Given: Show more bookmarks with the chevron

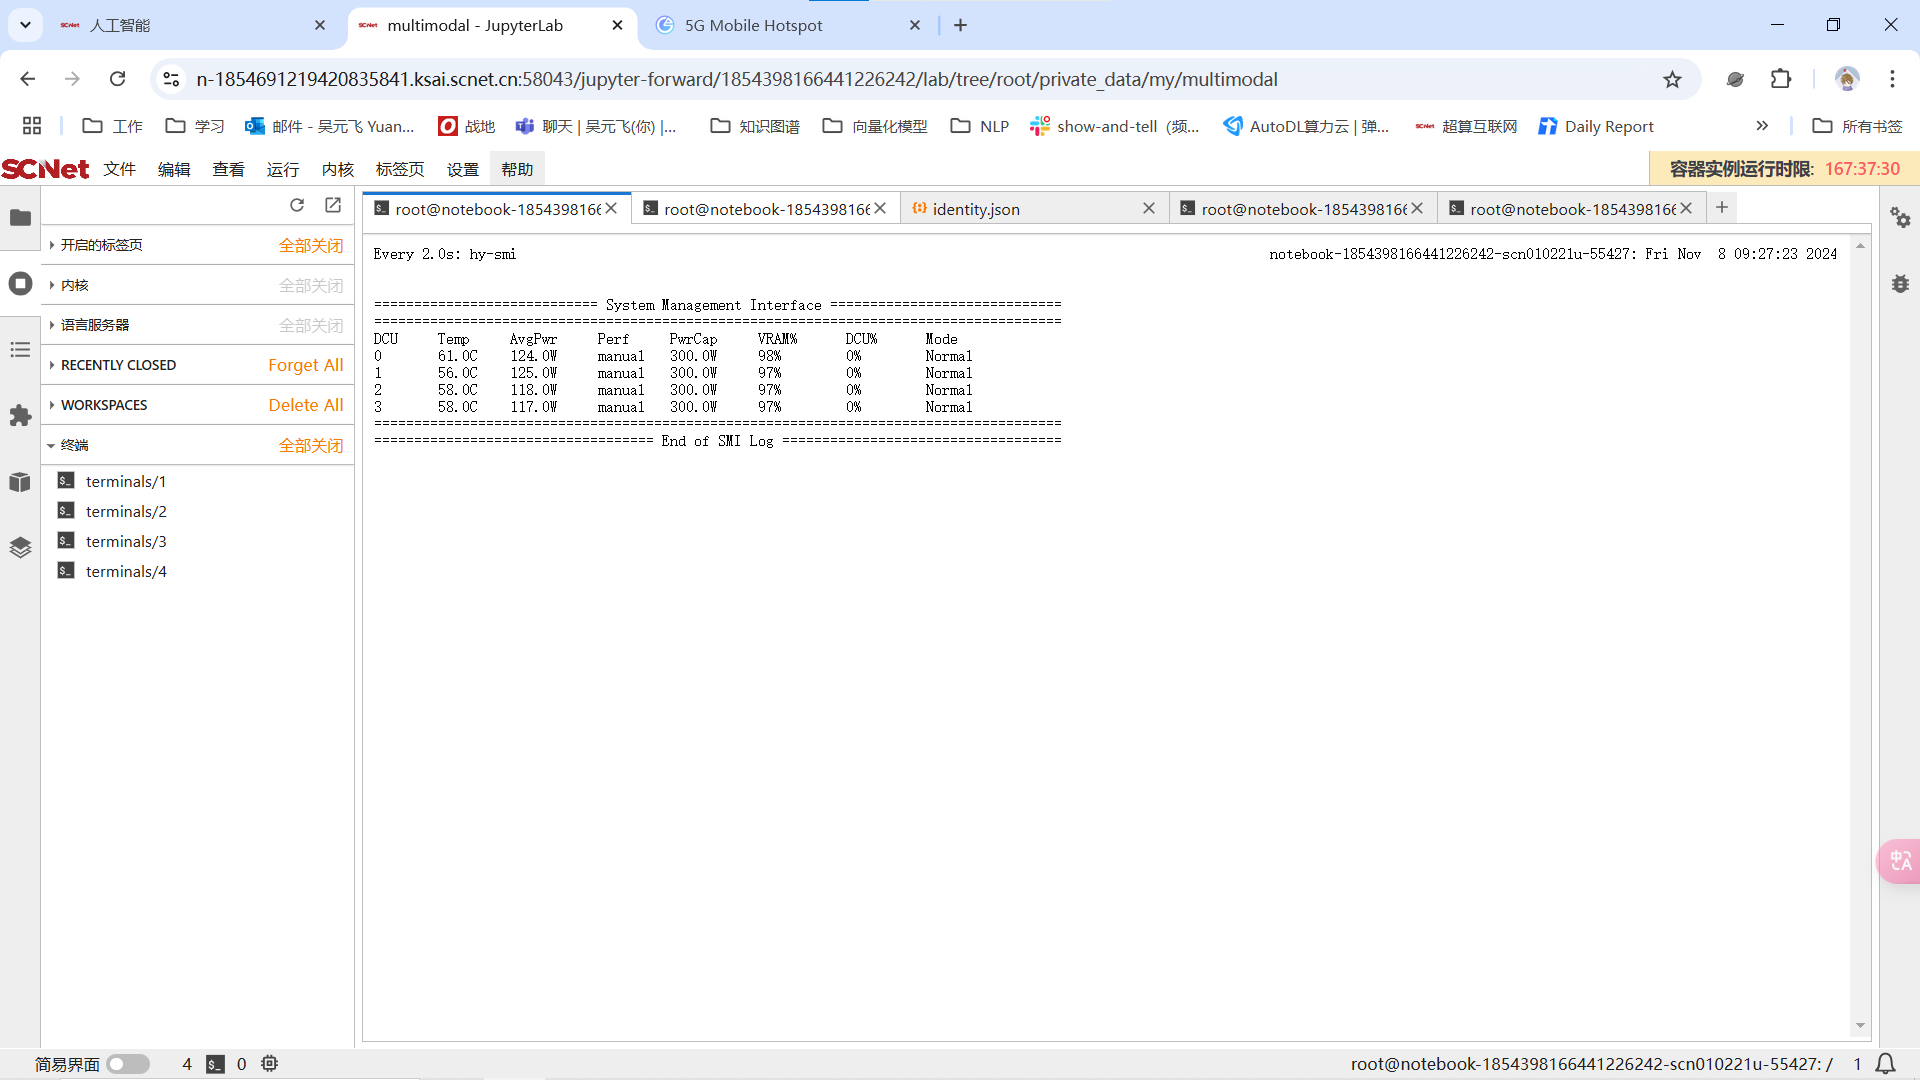Looking at the screenshot, I should [x=1762, y=126].
